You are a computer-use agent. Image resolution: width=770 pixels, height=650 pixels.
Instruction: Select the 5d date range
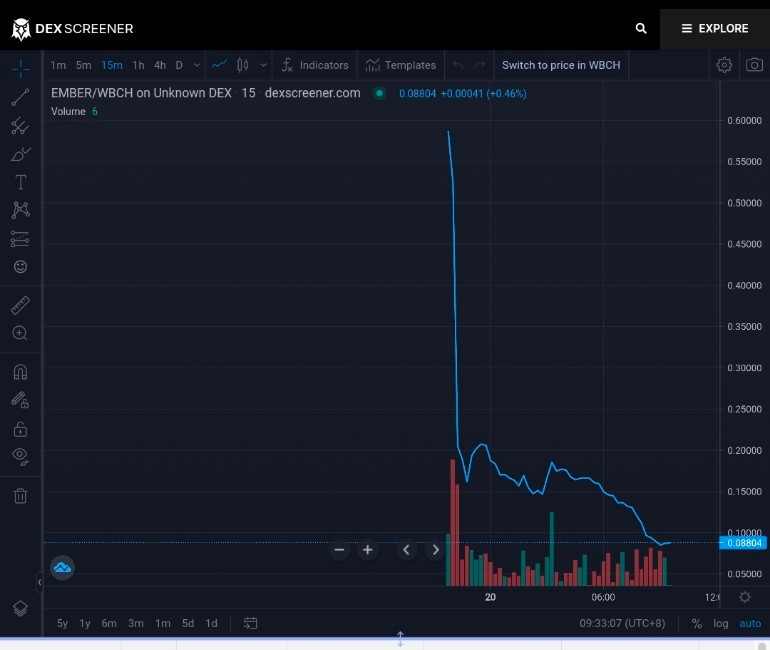click(188, 623)
